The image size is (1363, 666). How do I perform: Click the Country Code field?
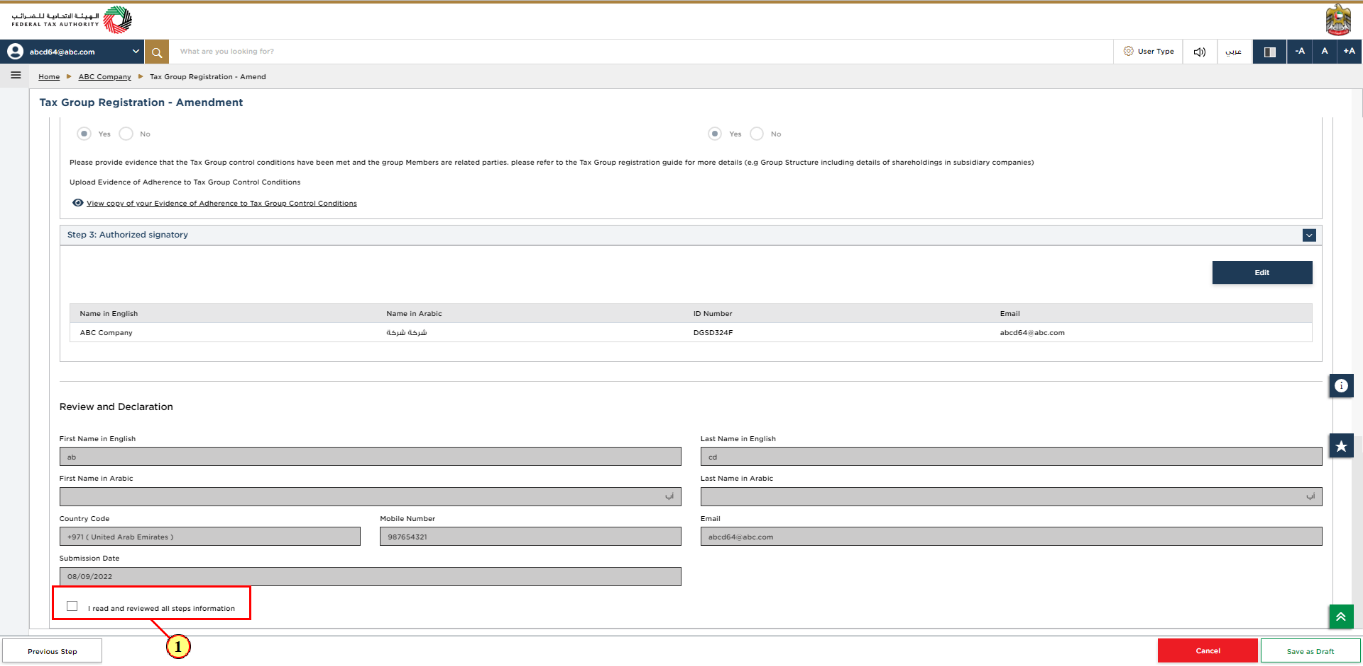tap(210, 537)
